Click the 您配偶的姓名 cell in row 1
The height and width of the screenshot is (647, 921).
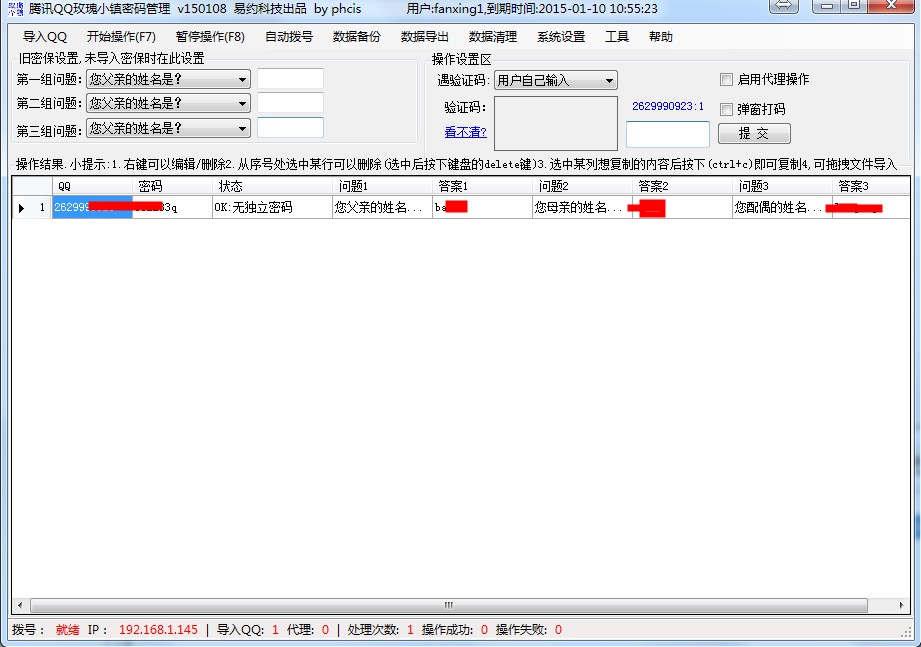tap(782, 207)
